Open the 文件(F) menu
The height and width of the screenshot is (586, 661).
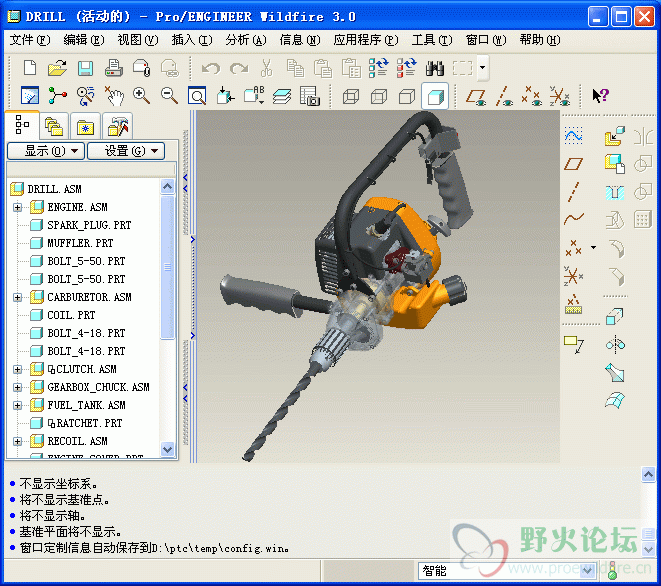pos(30,40)
